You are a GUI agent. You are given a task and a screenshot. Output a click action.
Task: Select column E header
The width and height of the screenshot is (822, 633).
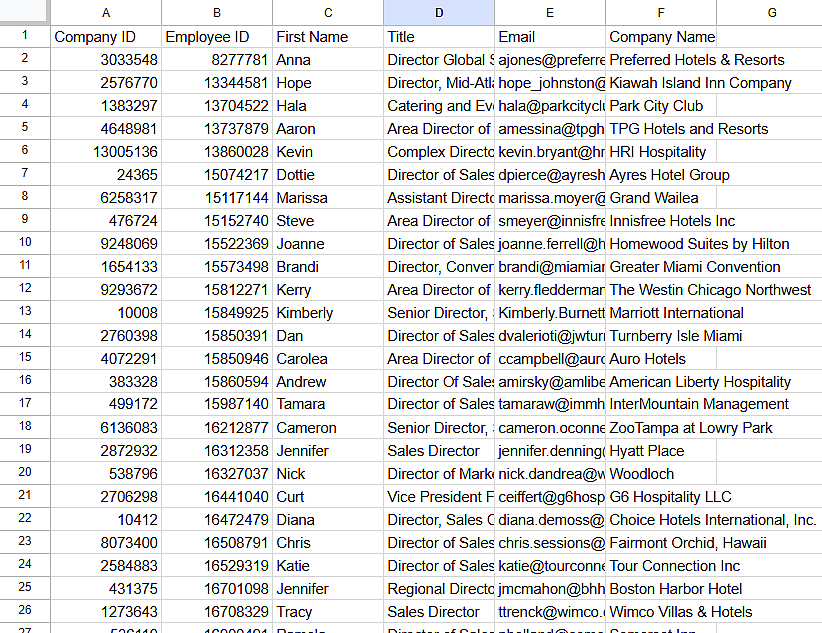(549, 13)
